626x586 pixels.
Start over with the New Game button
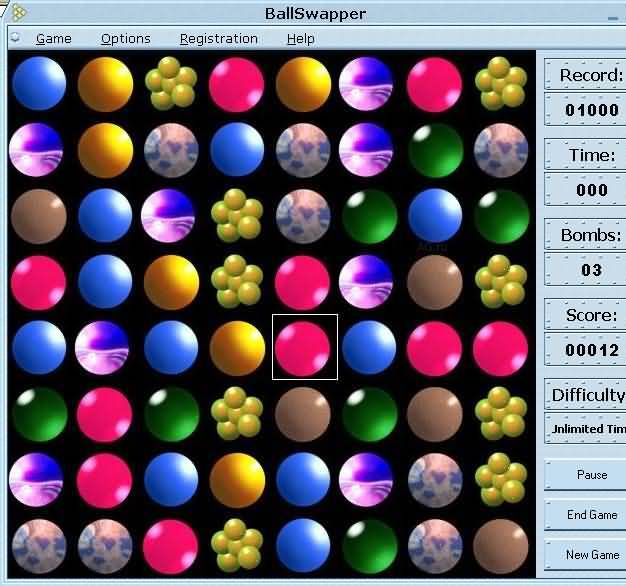tap(590, 554)
